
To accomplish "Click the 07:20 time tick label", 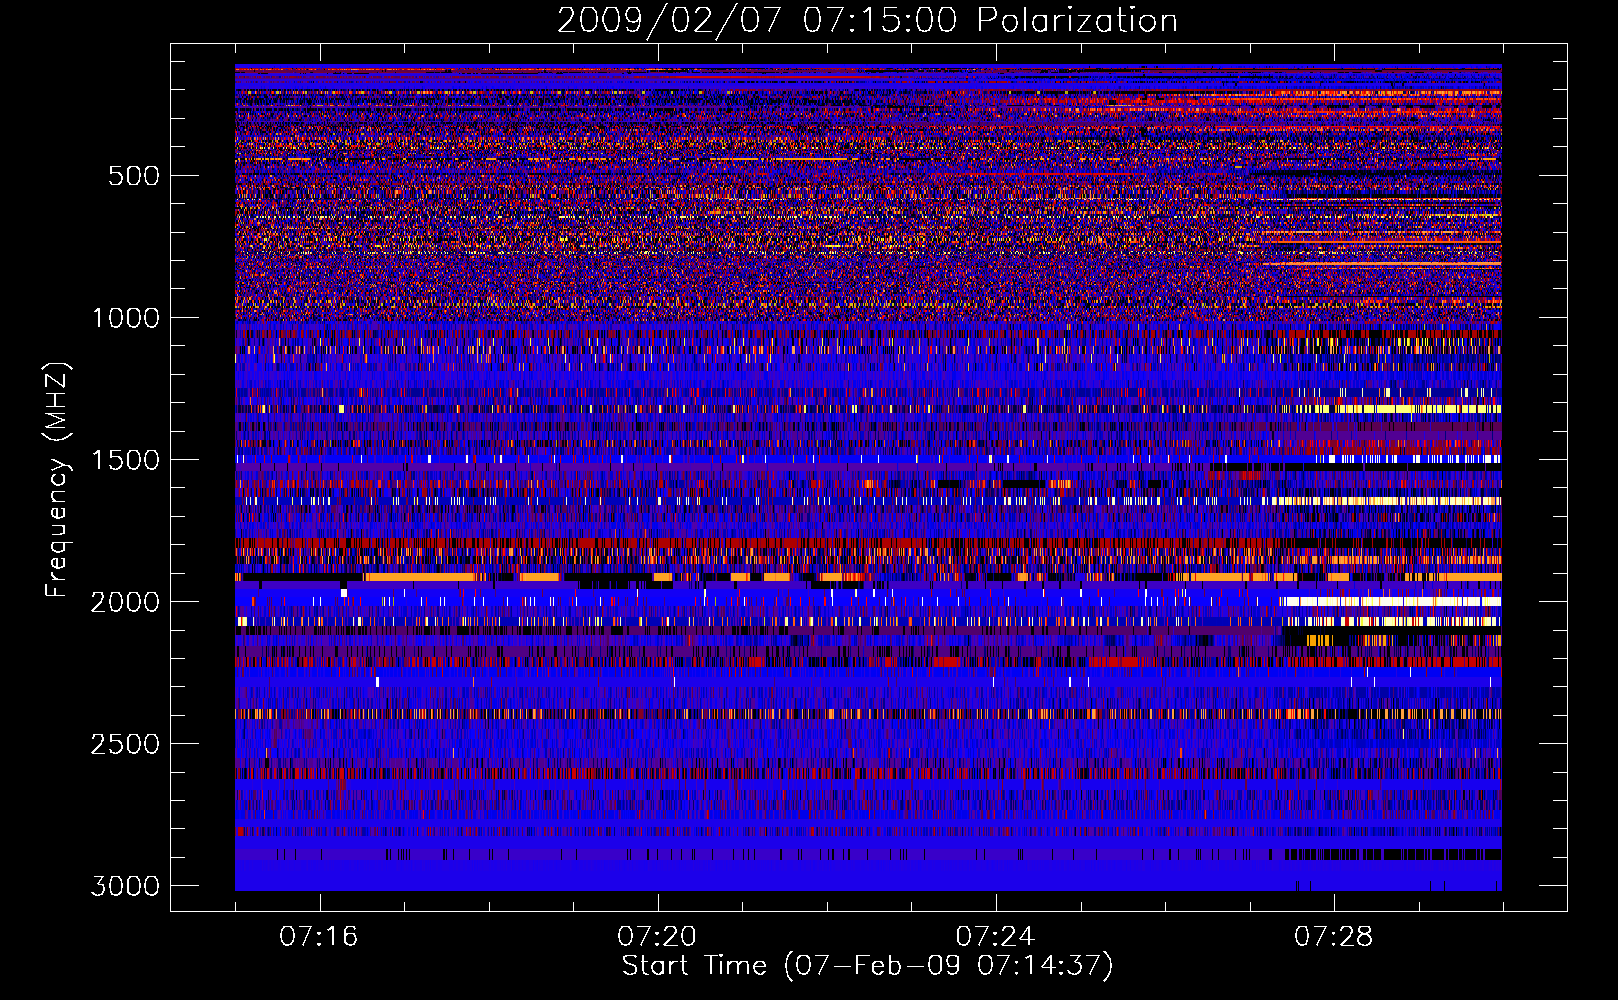I will (657, 937).
